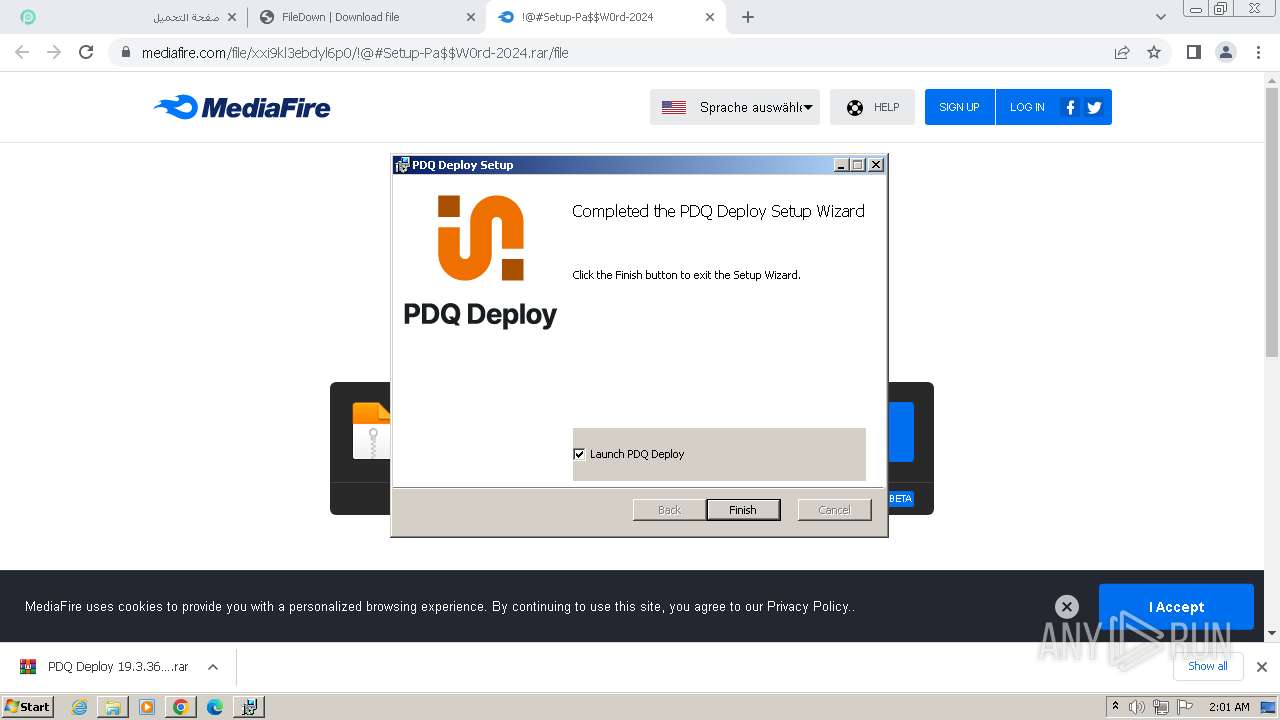Click Show all downloads
This screenshot has height=720, width=1280.
click(x=1207, y=666)
